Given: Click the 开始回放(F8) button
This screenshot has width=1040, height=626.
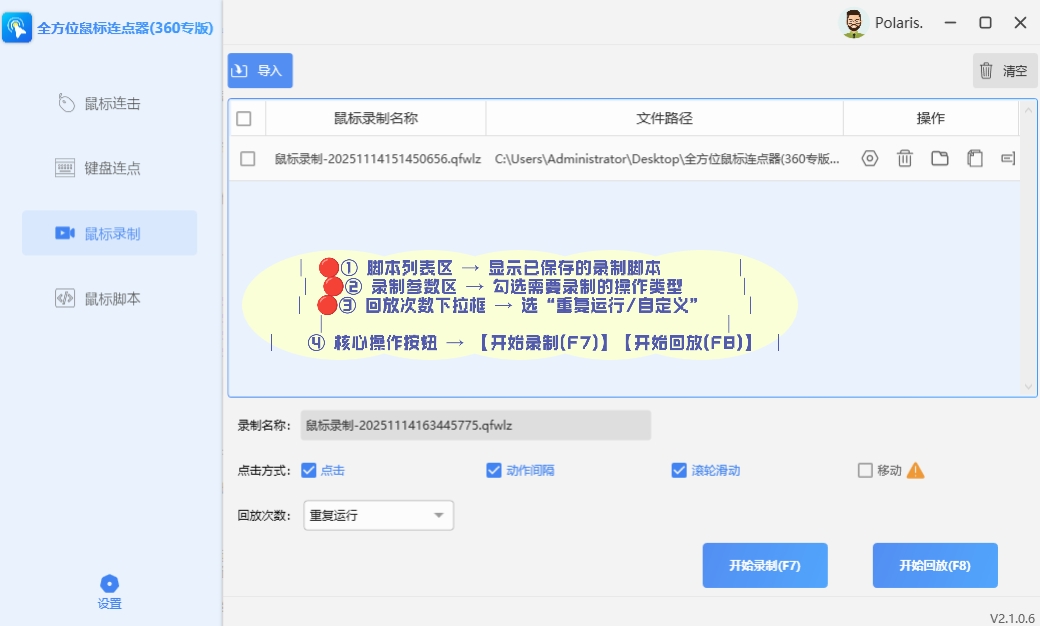Looking at the screenshot, I should coord(935,565).
